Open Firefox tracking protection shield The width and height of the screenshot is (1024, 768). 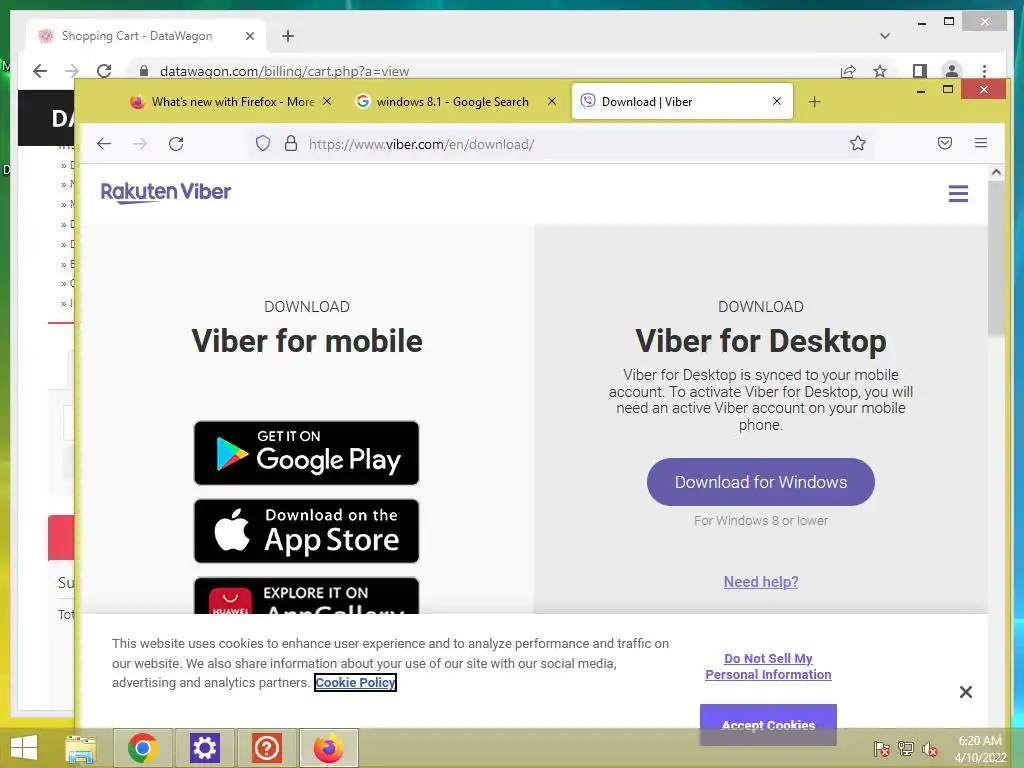263,144
